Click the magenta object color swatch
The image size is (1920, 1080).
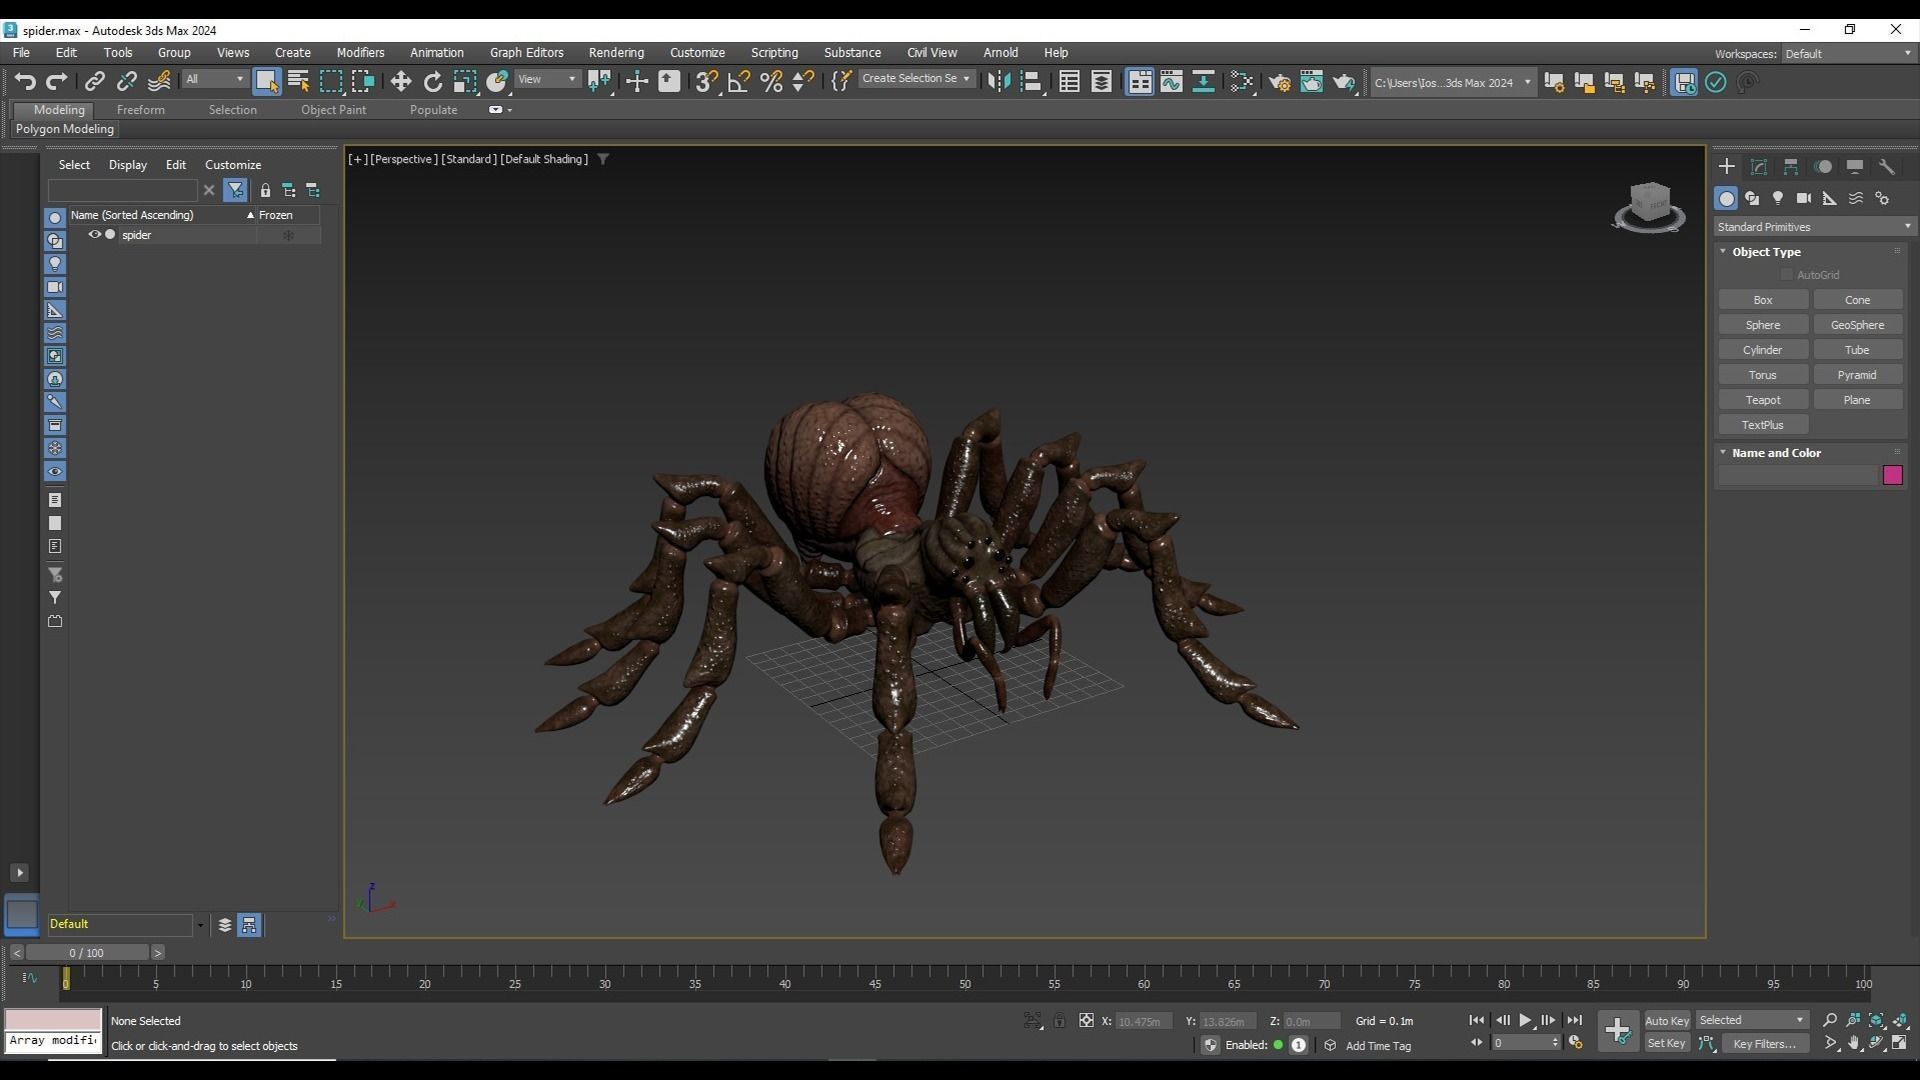(1892, 475)
